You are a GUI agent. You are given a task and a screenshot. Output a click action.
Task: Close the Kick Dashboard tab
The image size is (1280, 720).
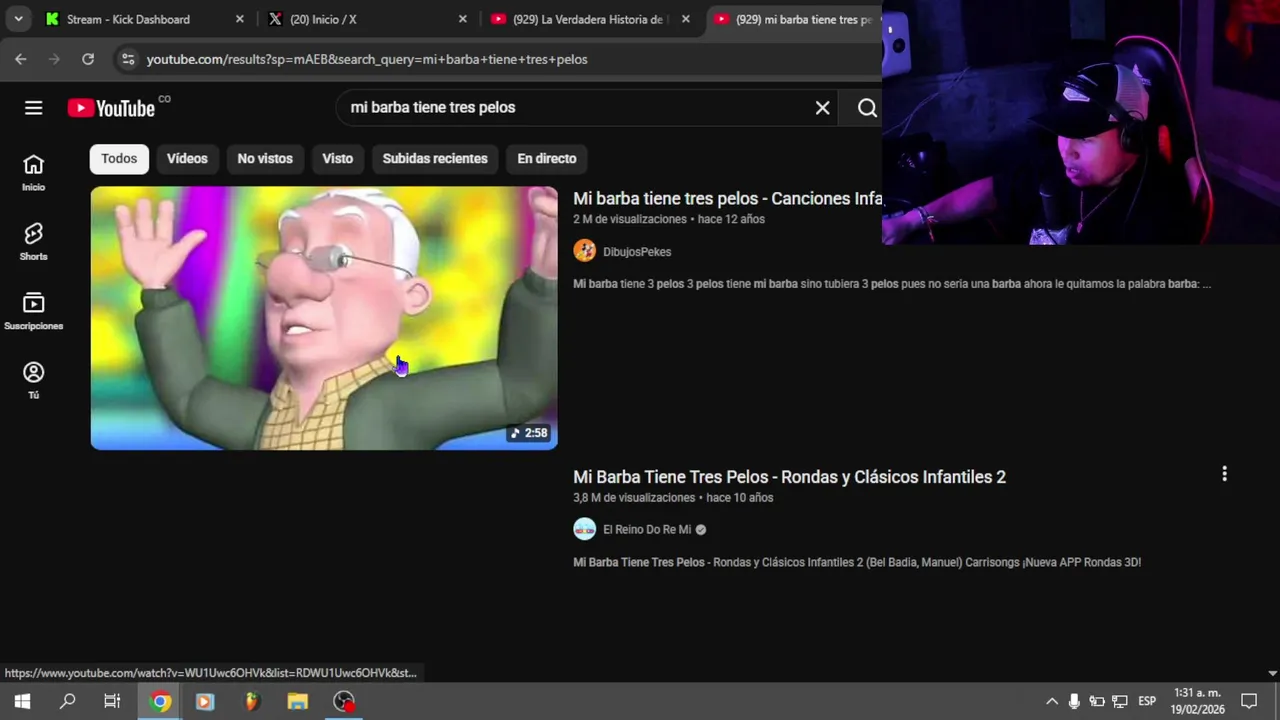239,19
